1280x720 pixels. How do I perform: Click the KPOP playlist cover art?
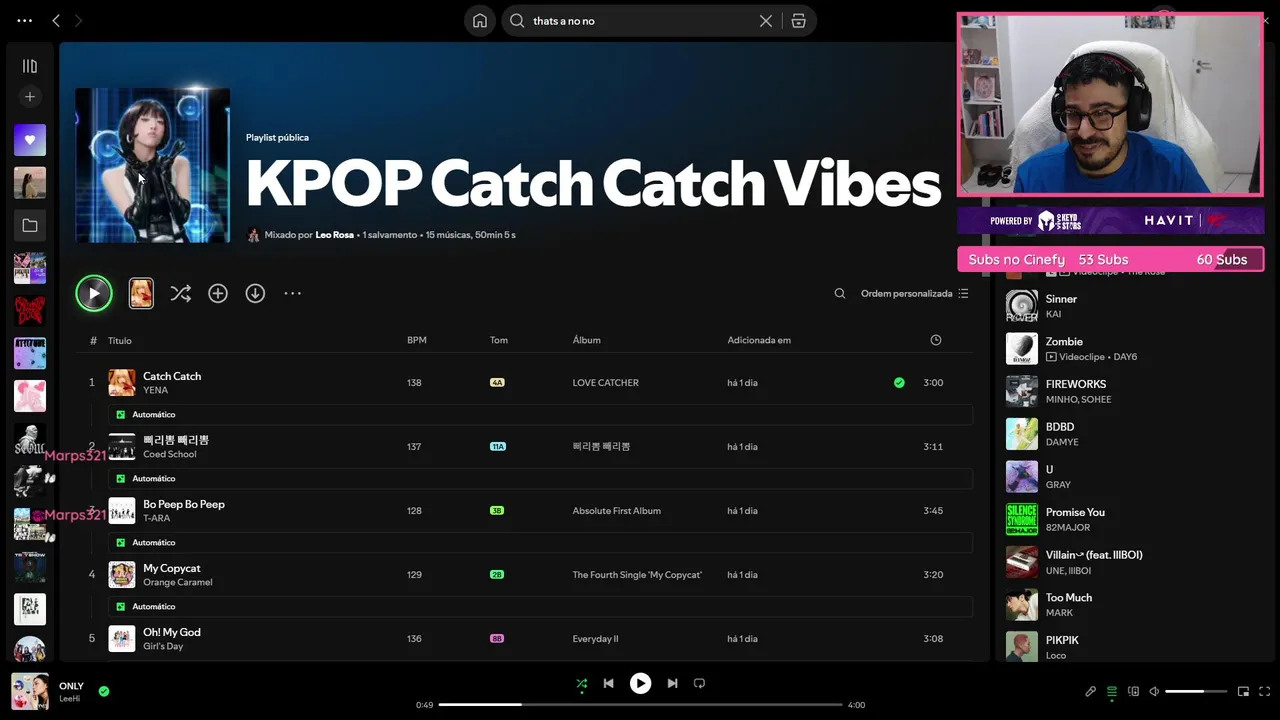click(153, 165)
